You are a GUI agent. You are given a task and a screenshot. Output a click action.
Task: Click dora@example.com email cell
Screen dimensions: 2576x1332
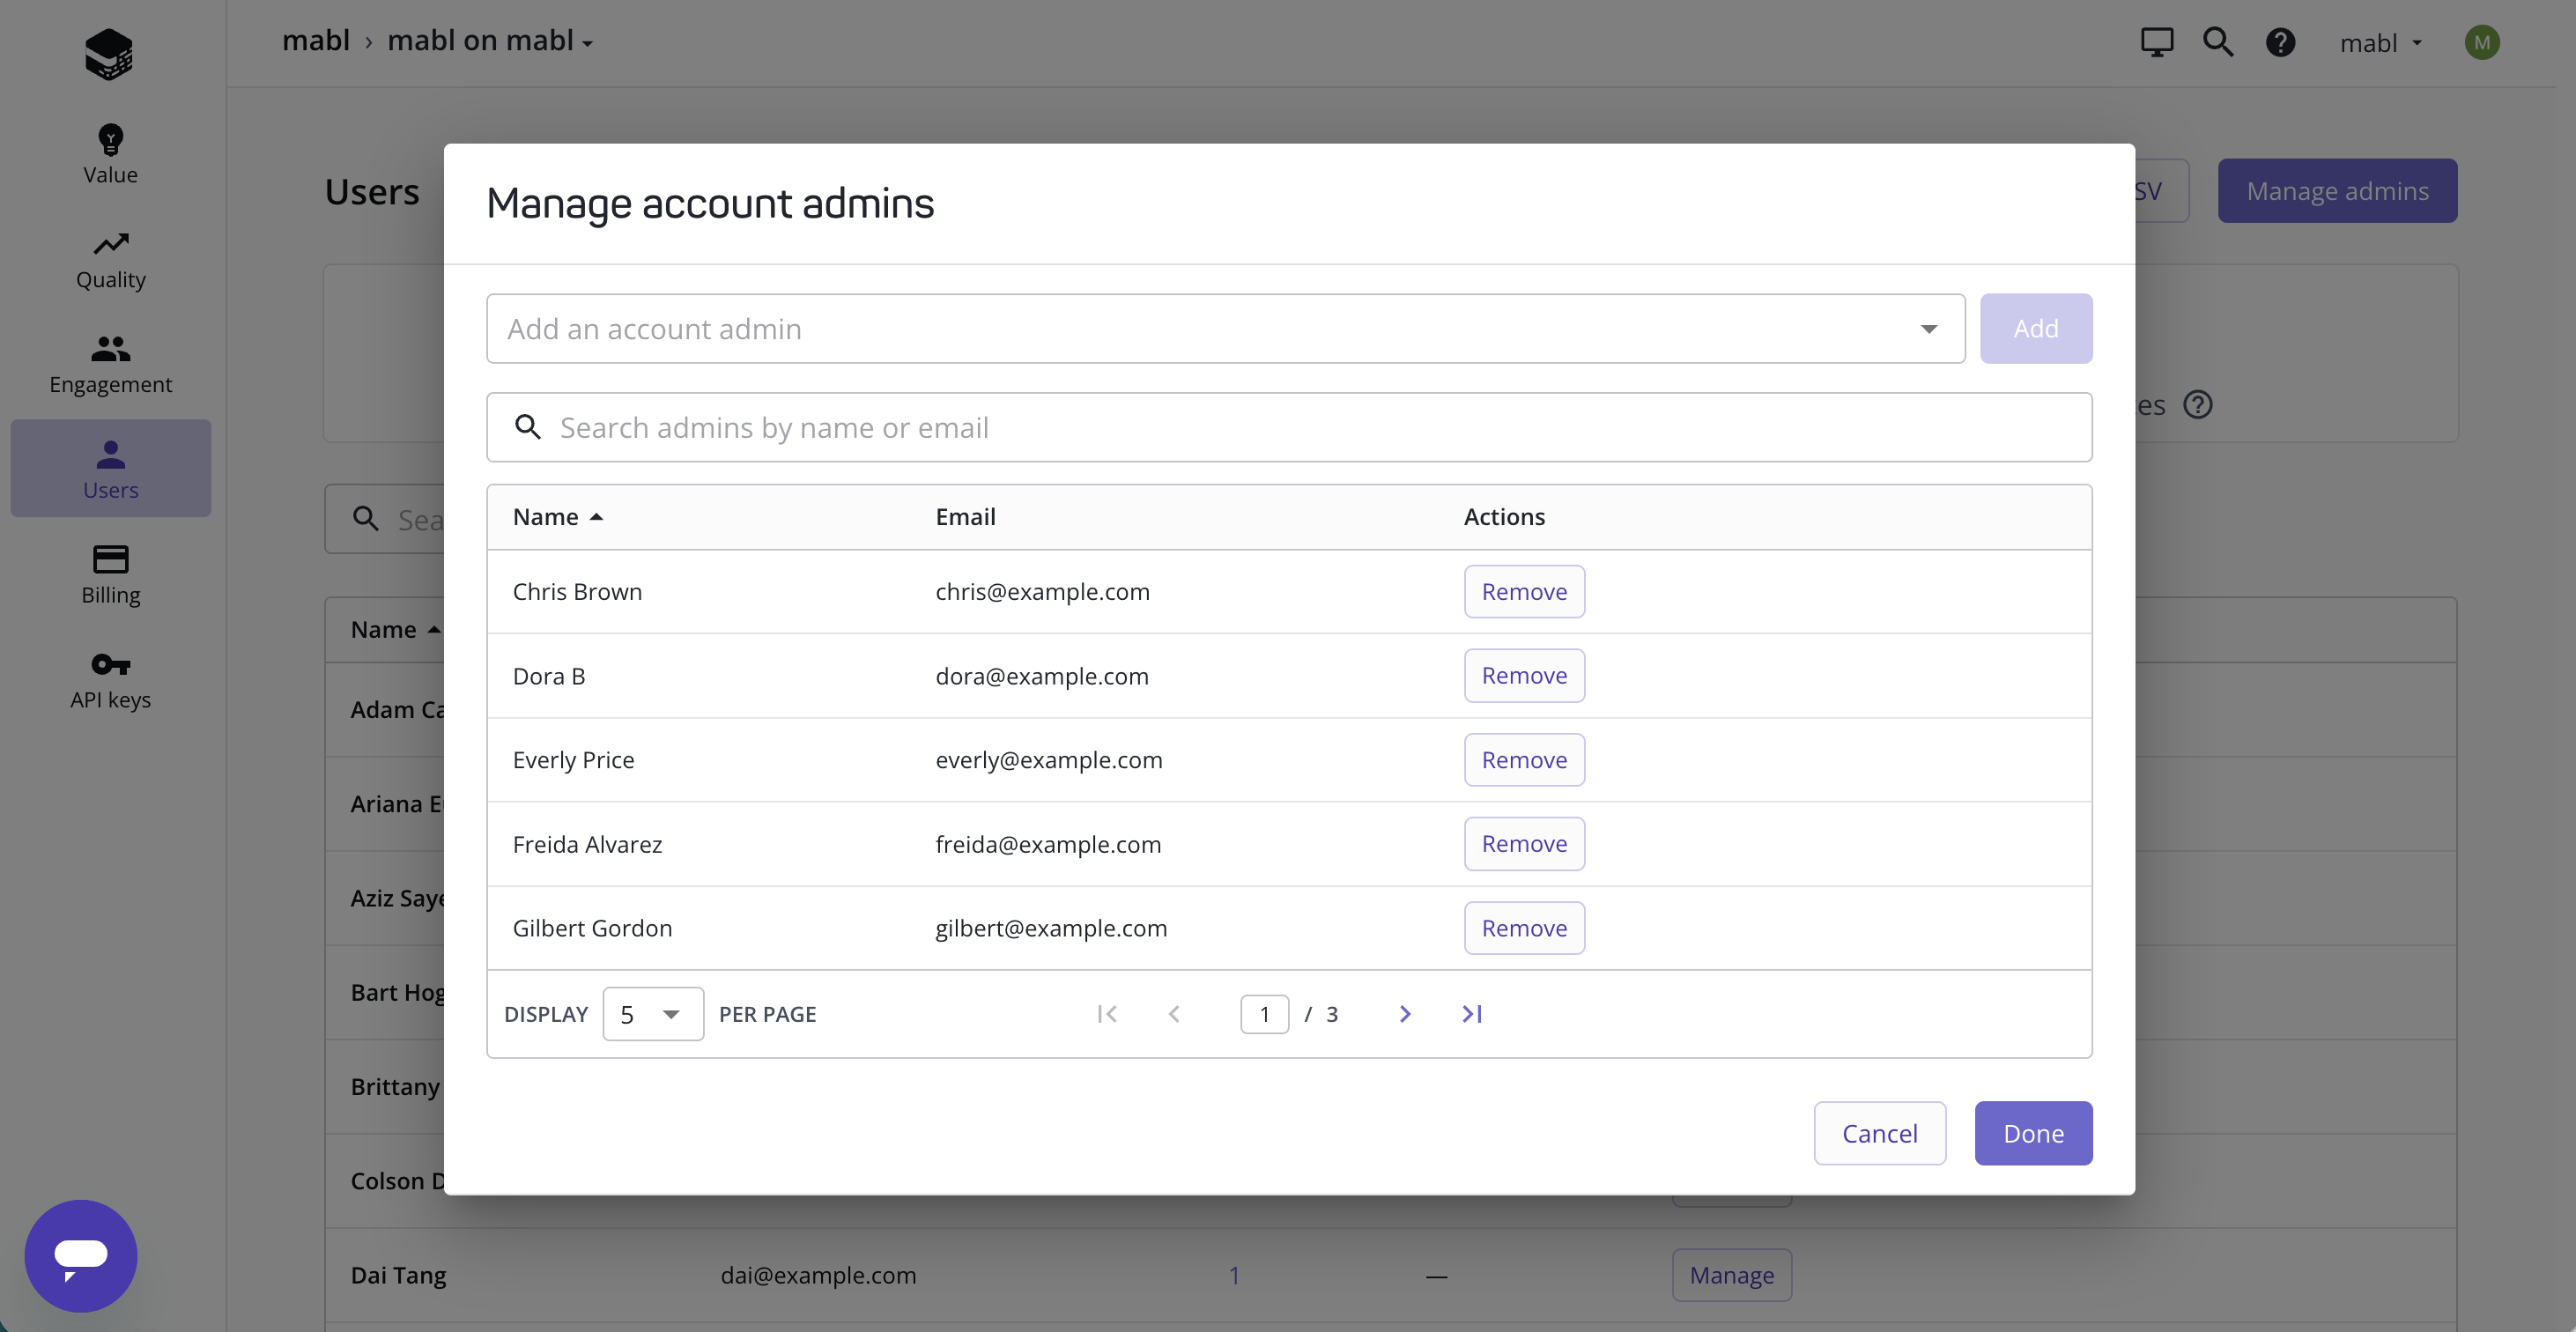(x=1042, y=676)
